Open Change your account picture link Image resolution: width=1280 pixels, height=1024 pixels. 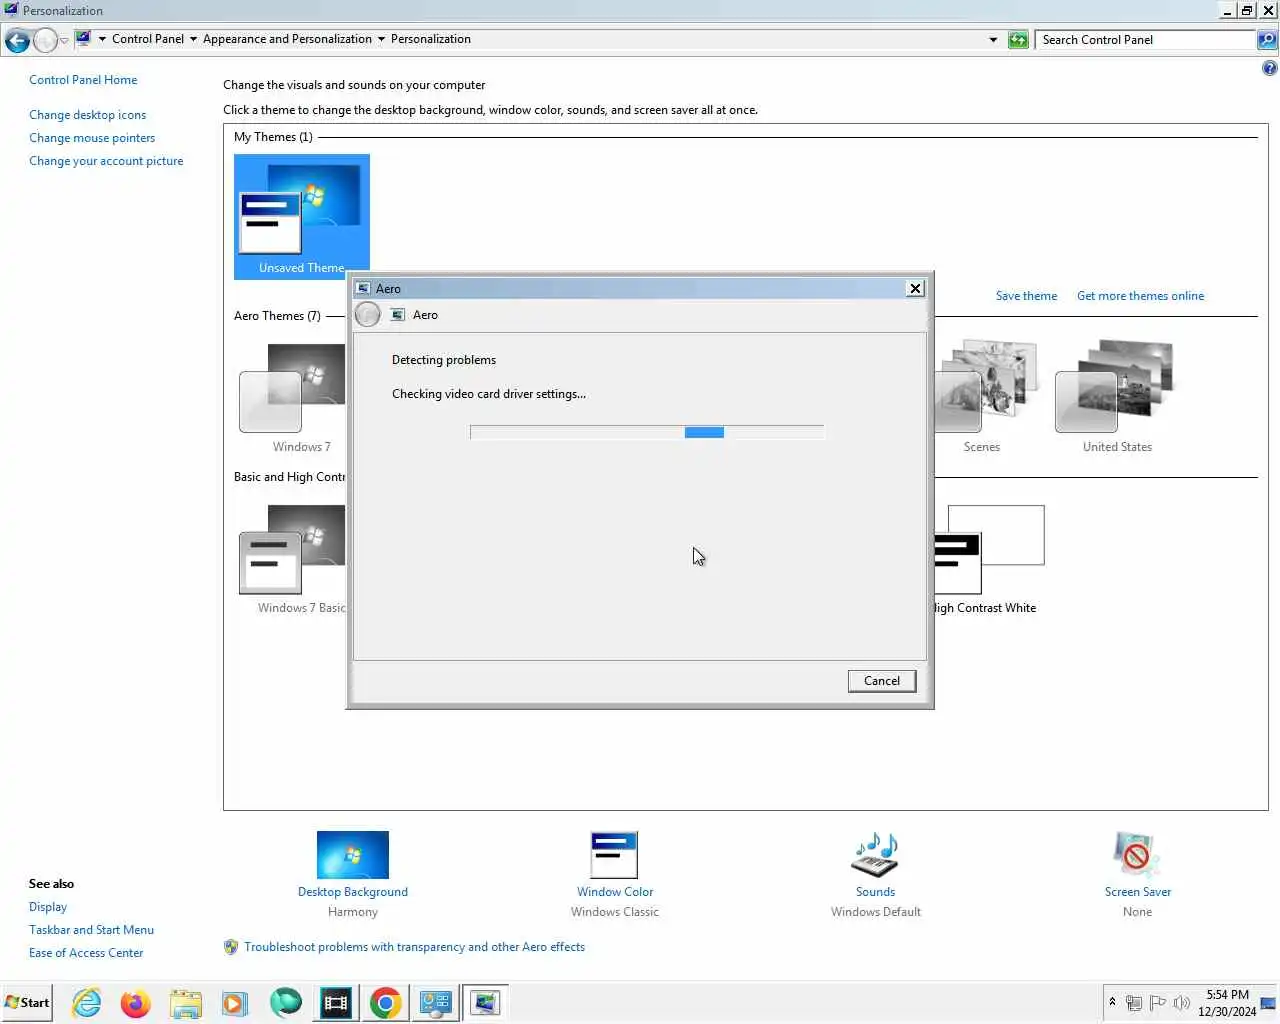(106, 161)
